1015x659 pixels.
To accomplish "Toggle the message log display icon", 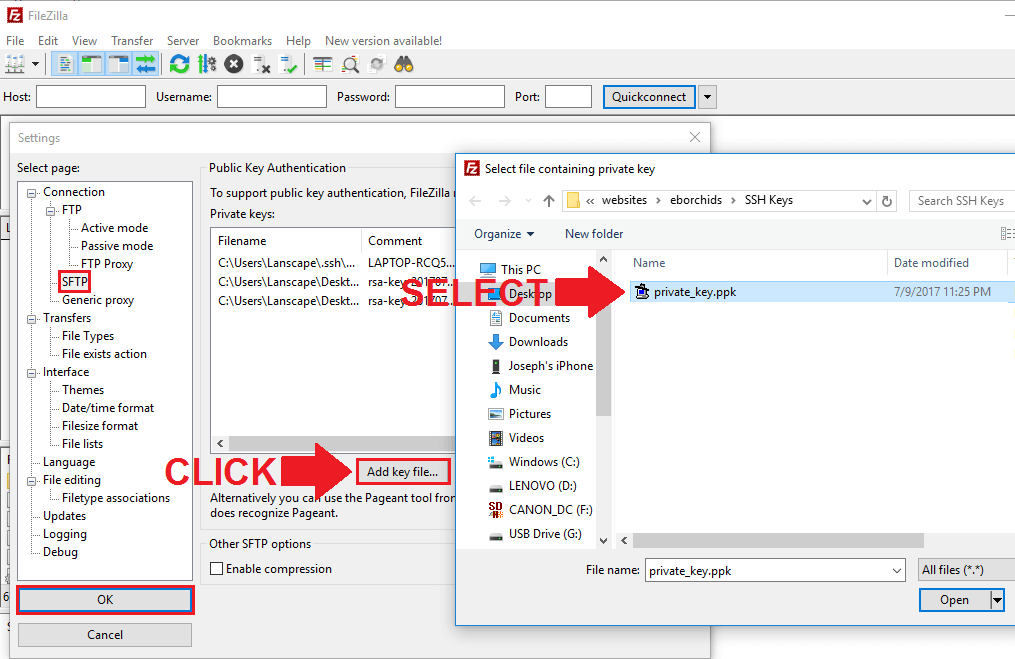I will (x=64, y=64).
